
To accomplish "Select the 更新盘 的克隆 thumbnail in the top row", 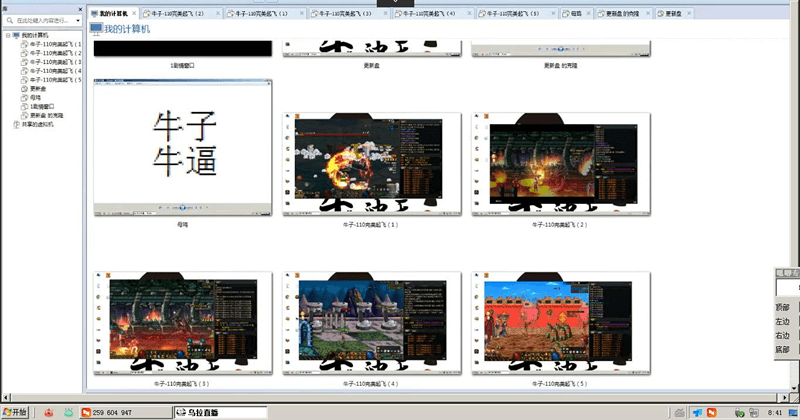I will [561, 48].
